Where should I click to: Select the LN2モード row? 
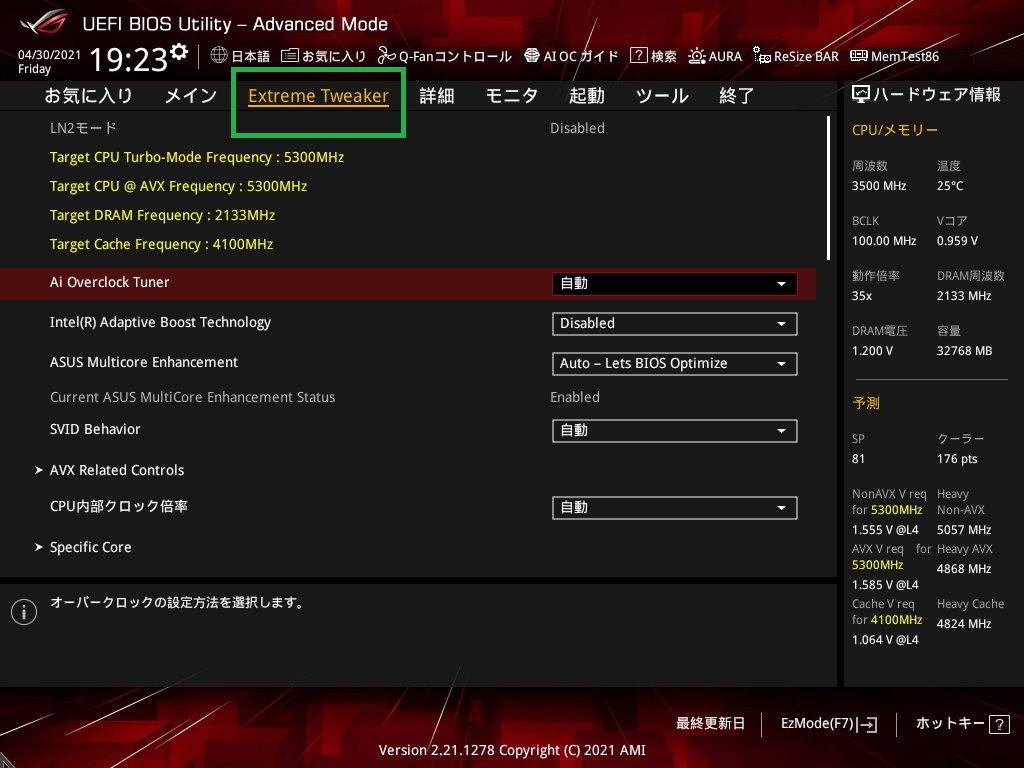point(408,128)
